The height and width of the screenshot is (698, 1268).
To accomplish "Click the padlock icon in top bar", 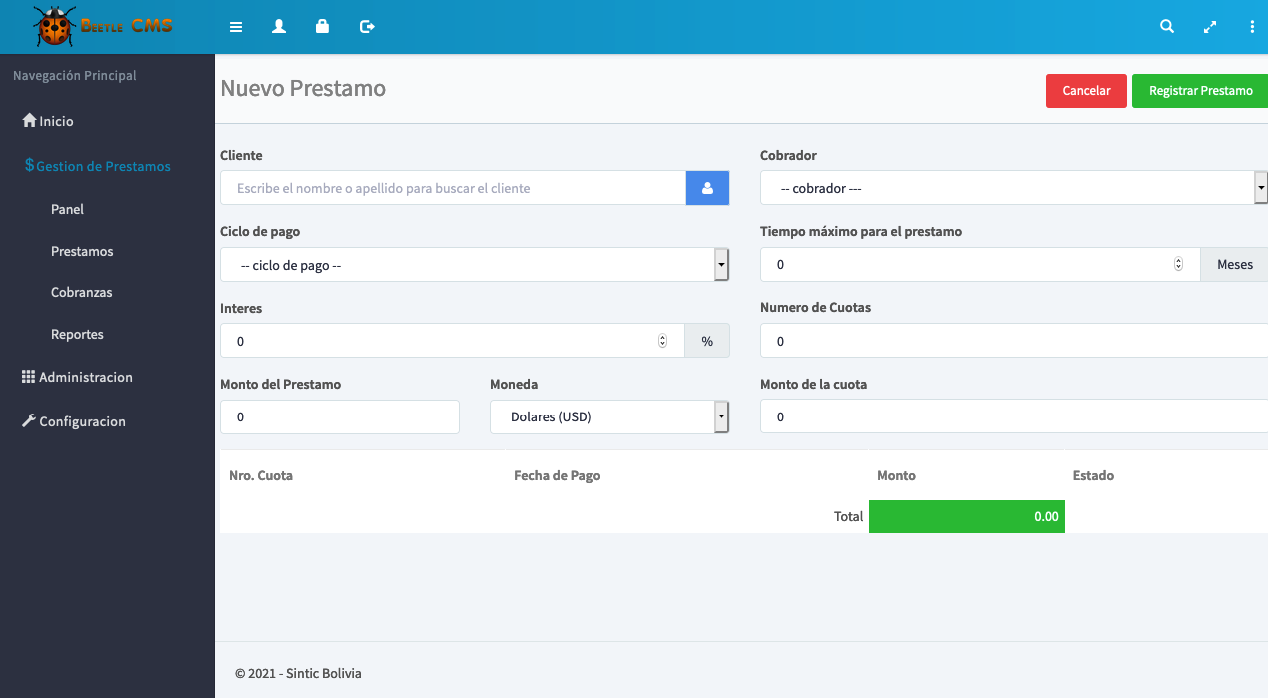I will [322, 27].
